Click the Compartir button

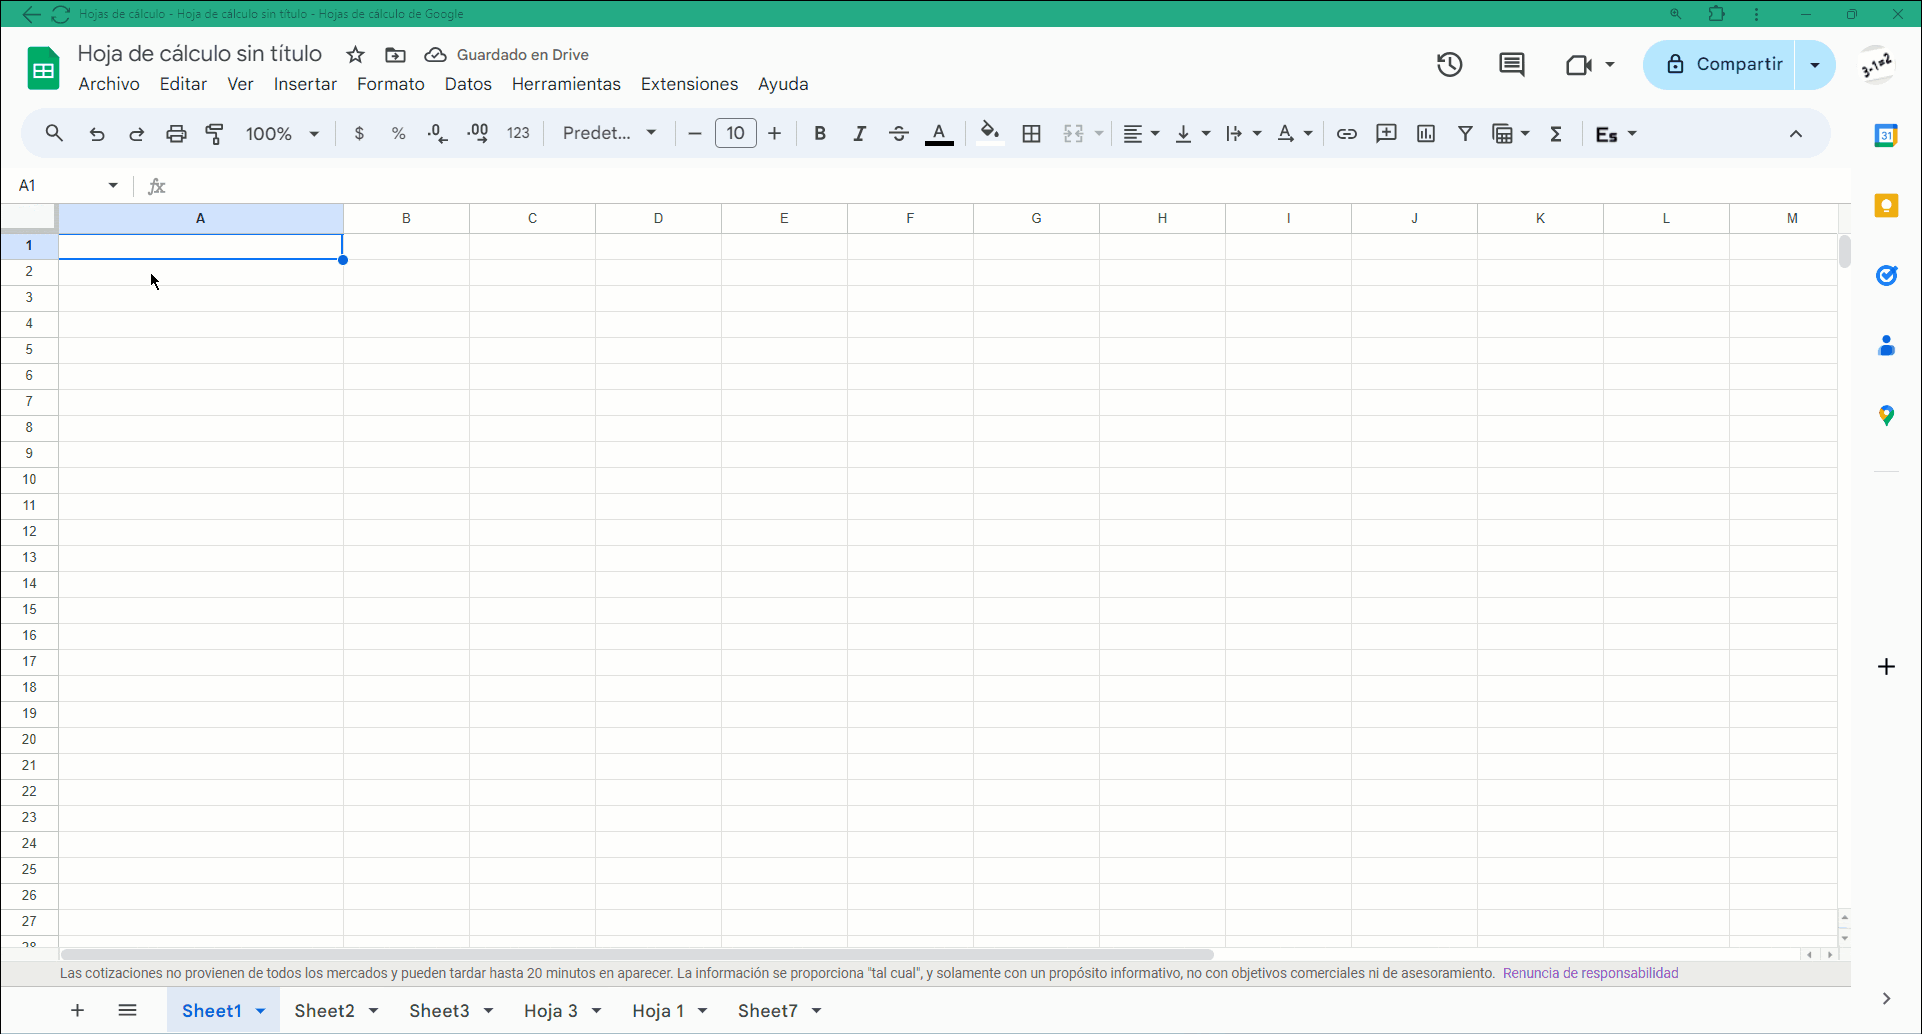pyautogui.click(x=1720, y=65)
